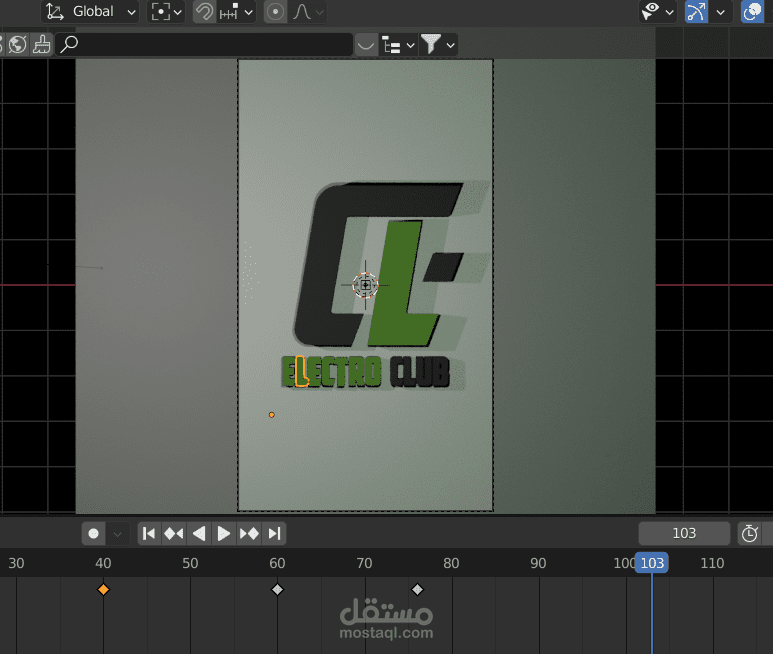Image resolution: width=773 pixels, height=654 pixels.
Task: Click the current frame field showing 103
Action: pos(684,533)
